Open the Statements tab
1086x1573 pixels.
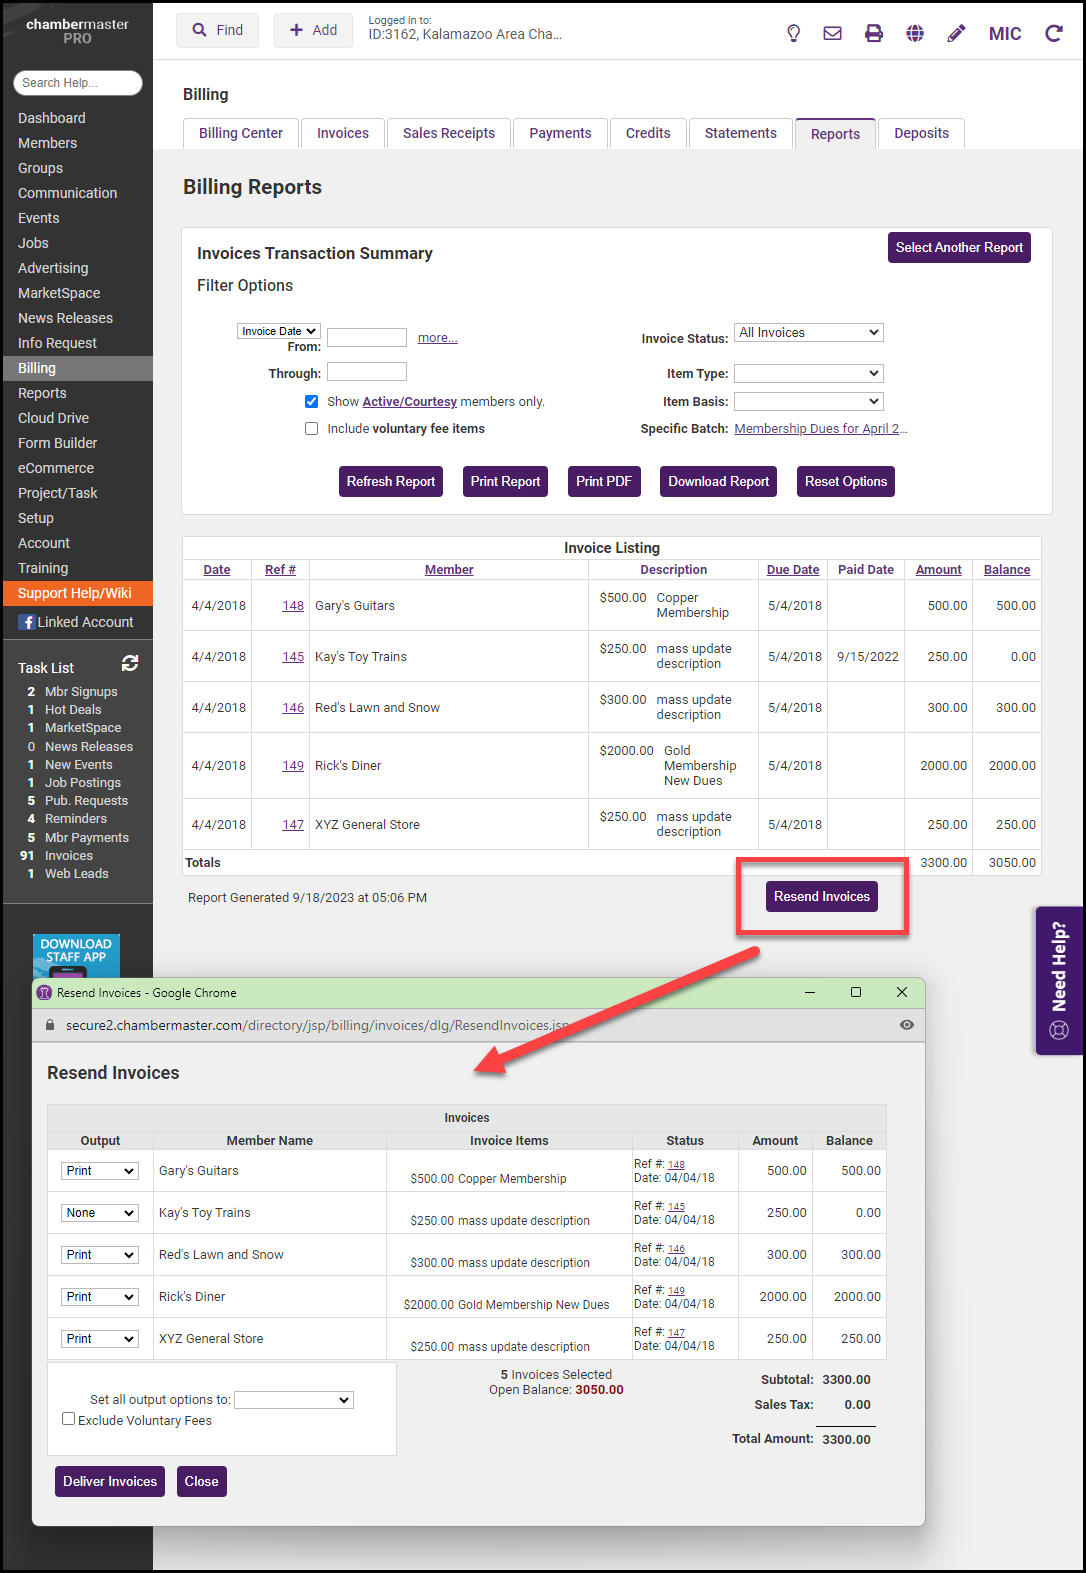[x=740, y=133]
